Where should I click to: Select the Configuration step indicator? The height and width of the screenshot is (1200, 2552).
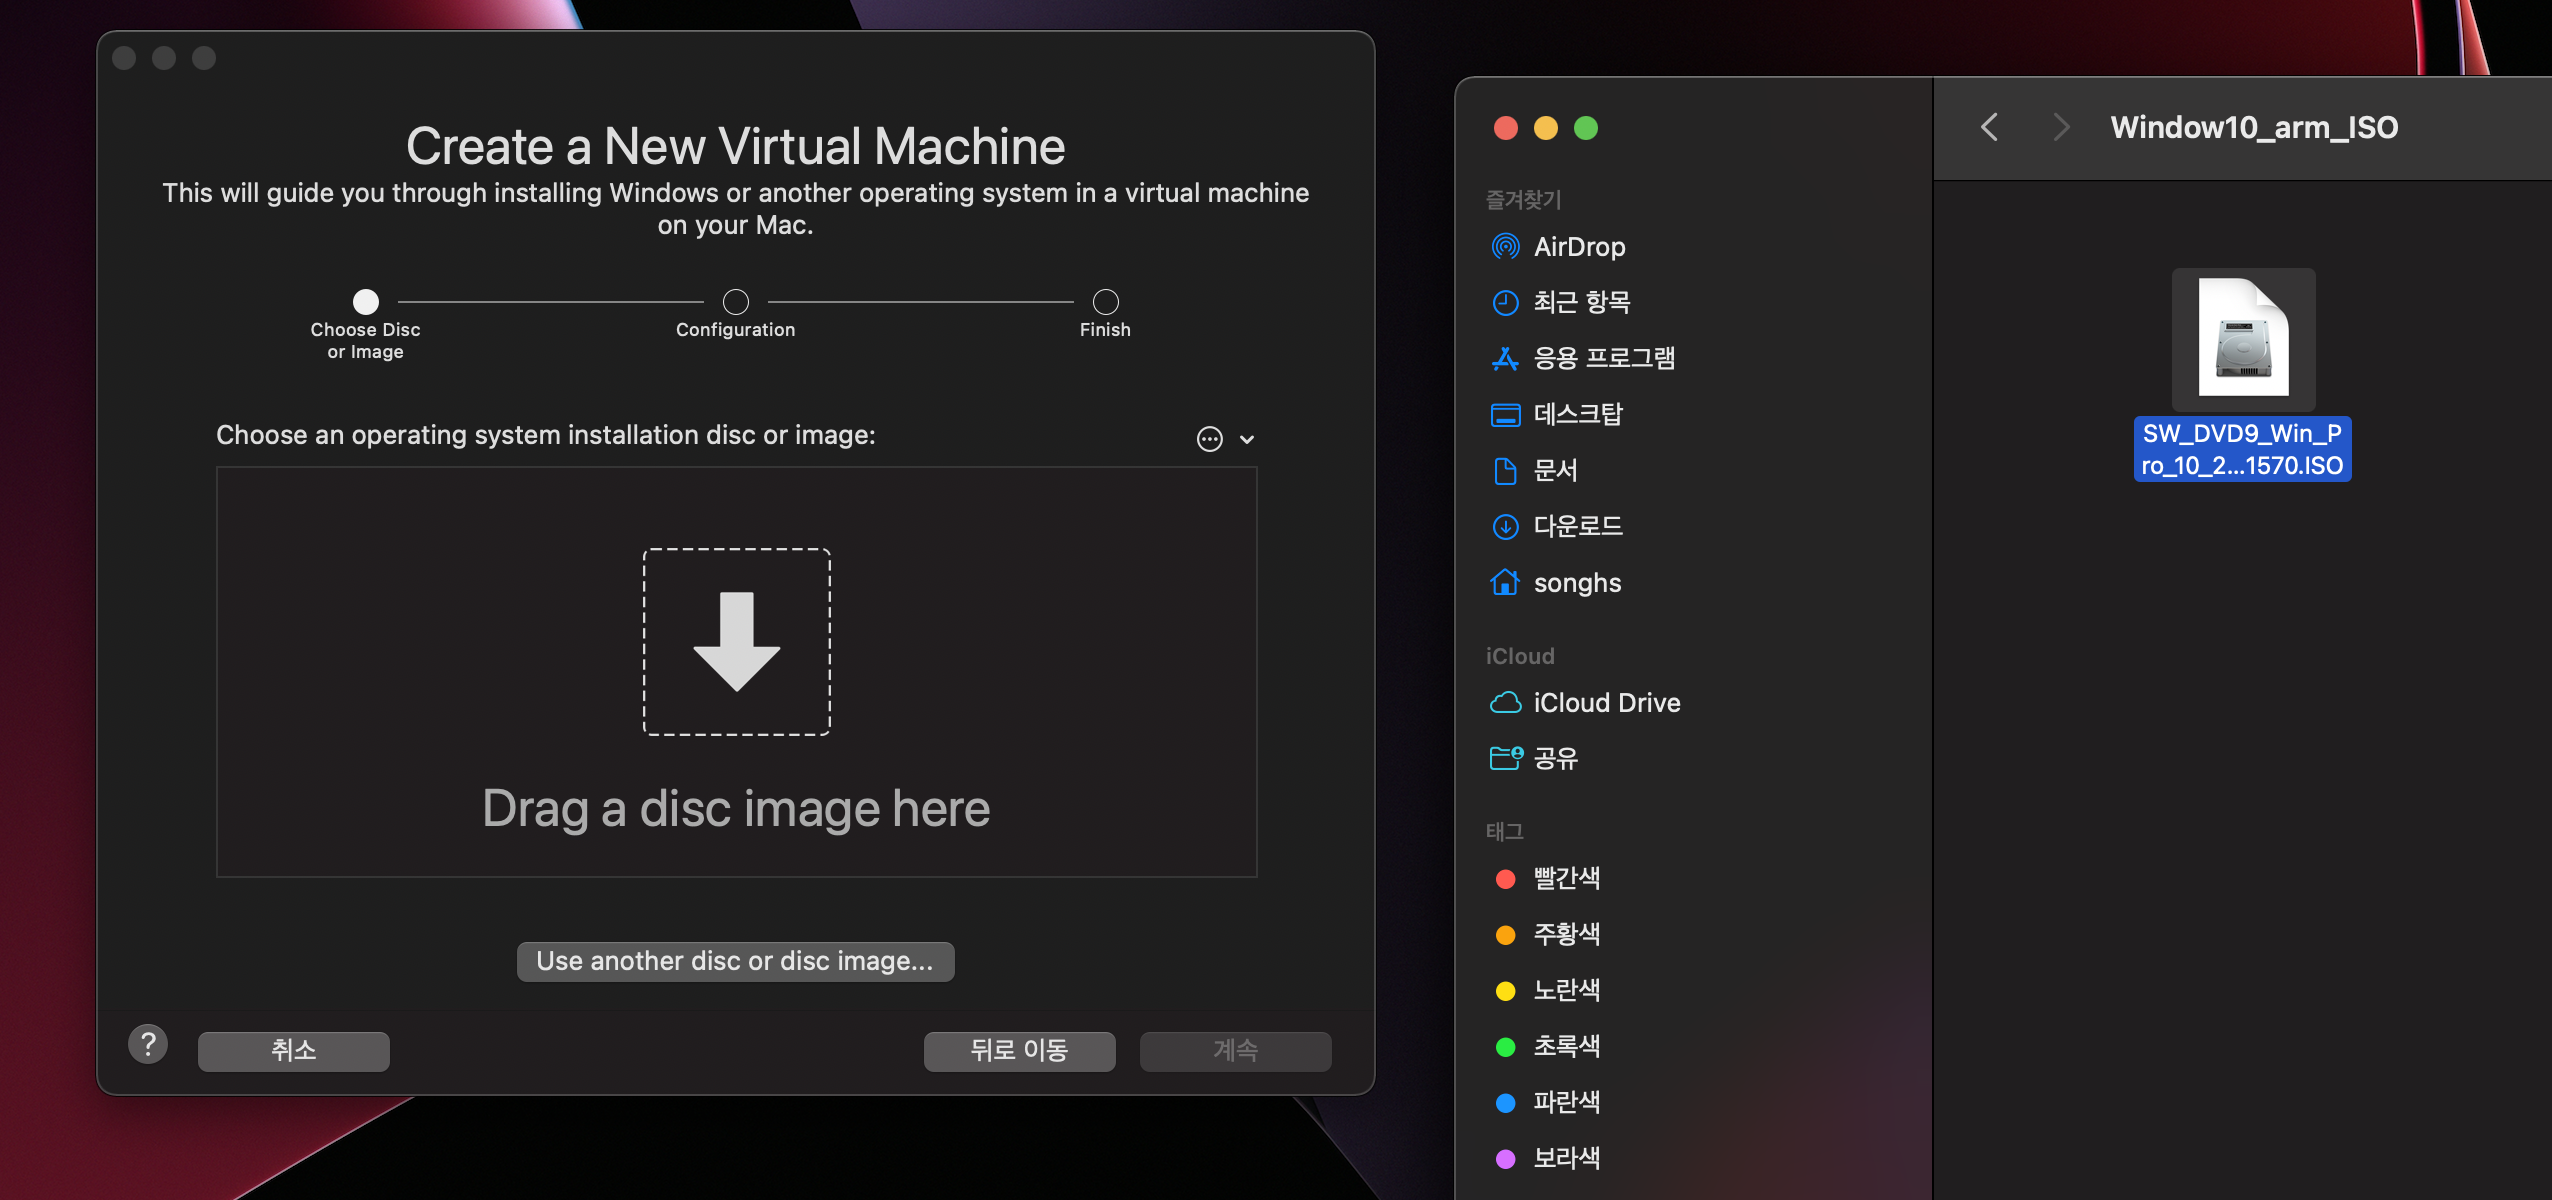point(736,302)
